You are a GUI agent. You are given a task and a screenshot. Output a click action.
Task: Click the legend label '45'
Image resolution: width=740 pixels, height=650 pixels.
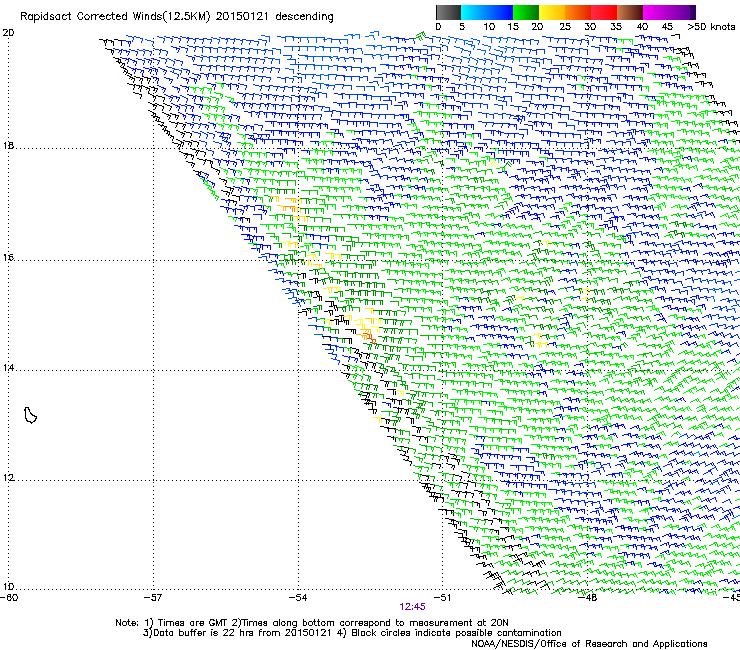click(x=667, y=27)
